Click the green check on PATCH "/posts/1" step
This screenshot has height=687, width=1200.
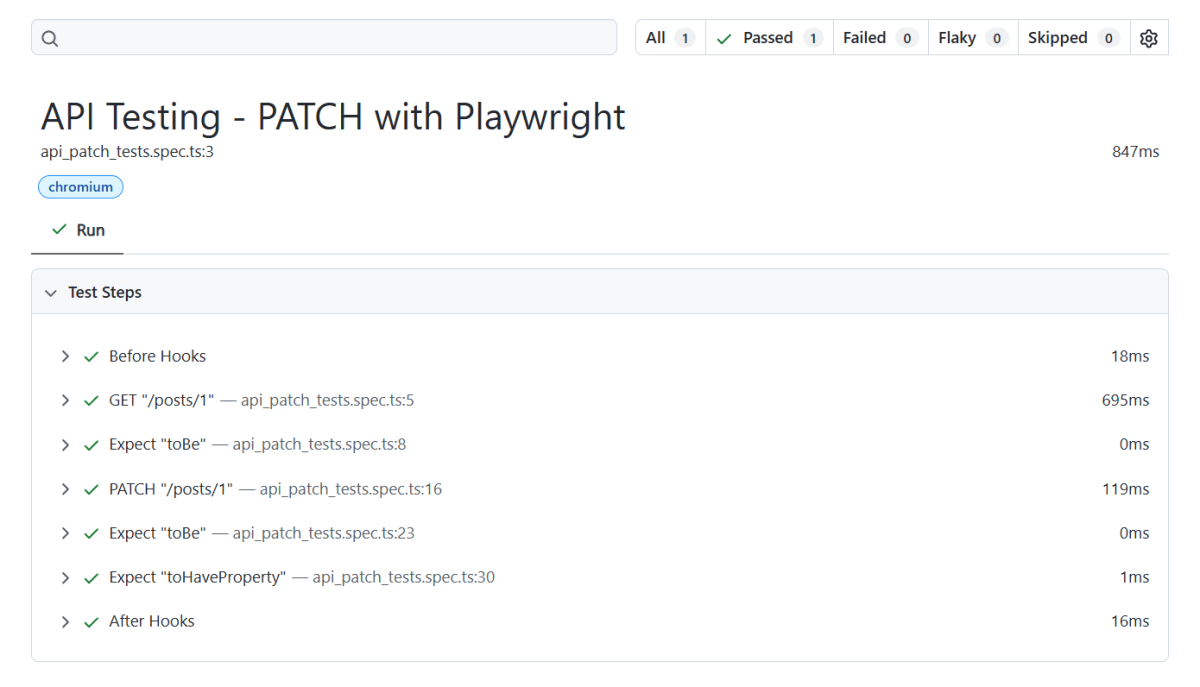click(x=91, y=489)
